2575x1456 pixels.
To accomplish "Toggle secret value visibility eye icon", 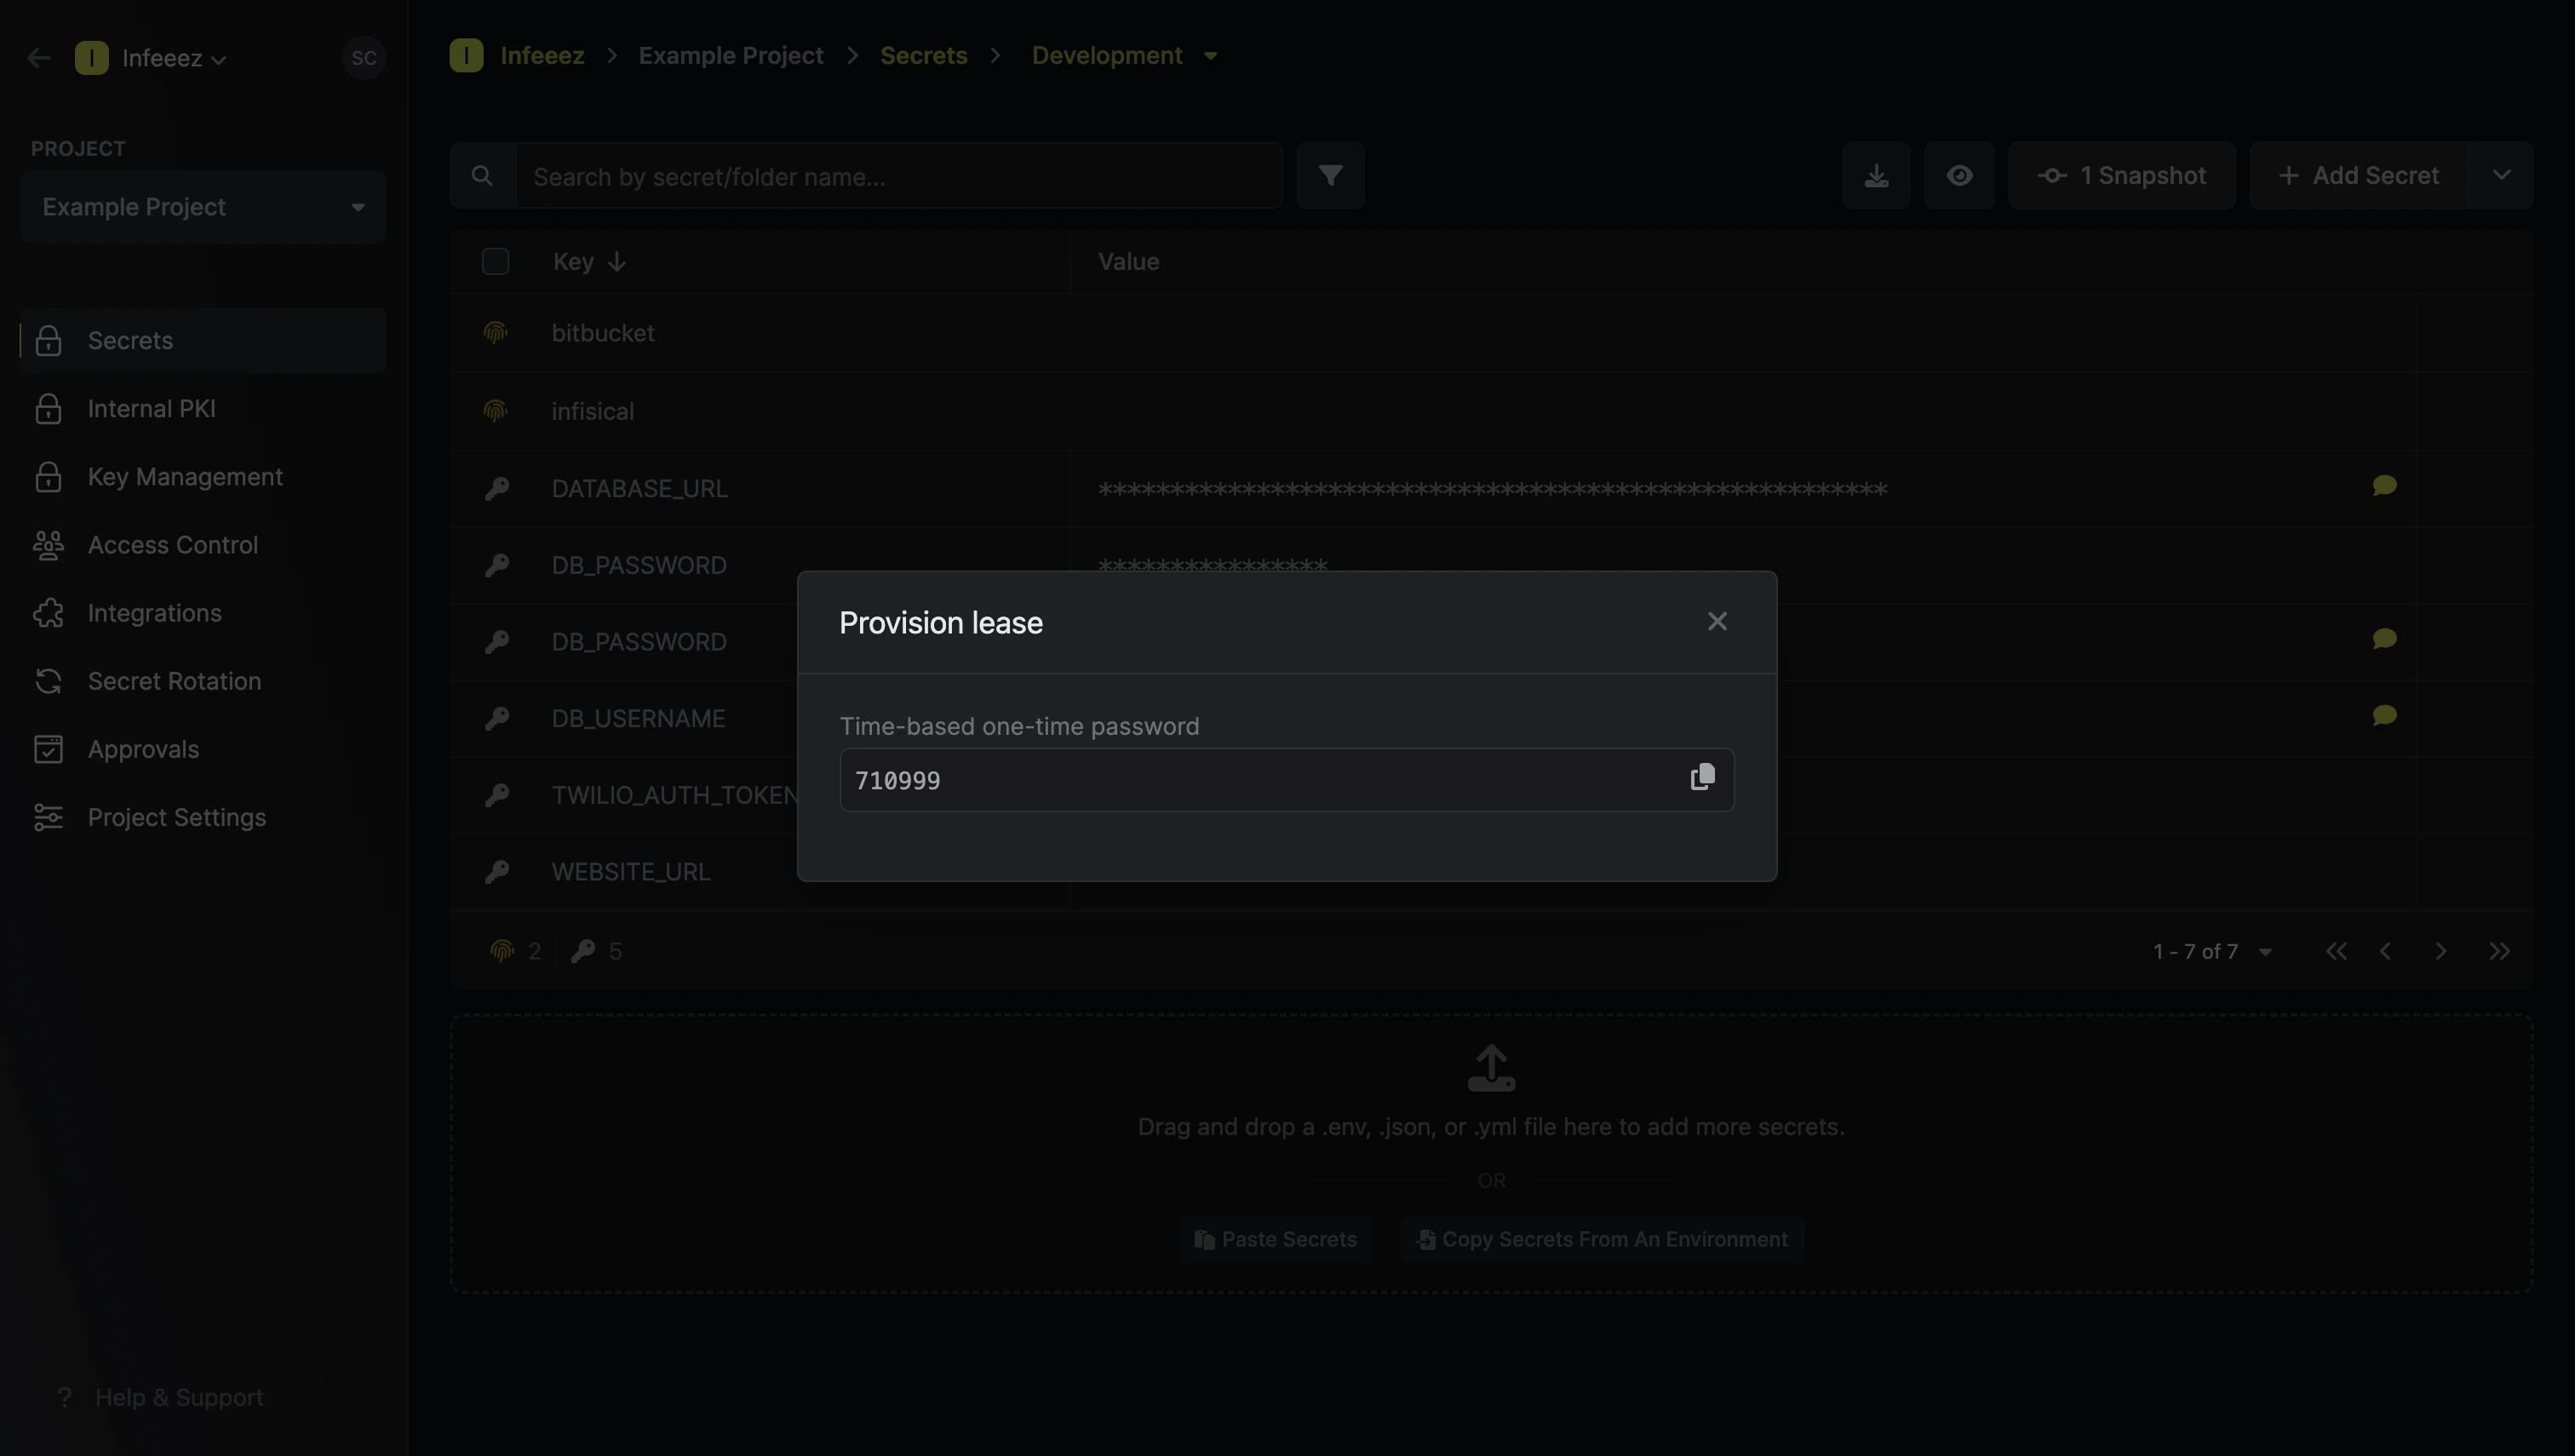I will coord(1959,176).
